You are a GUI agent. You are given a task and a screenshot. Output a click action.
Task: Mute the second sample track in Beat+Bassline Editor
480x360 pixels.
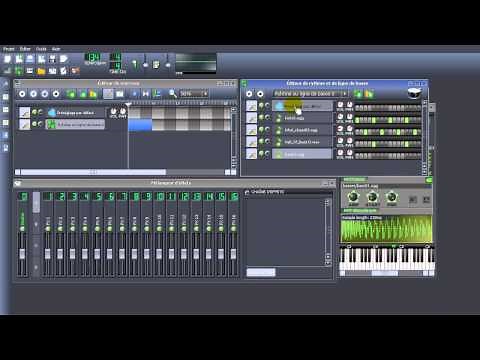tap(261, 118)
